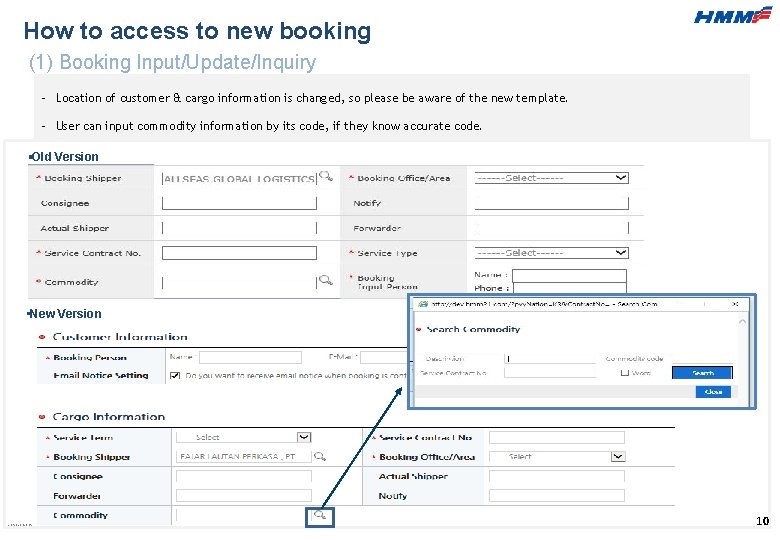The width and height of the screenshot is (780, 540).
Task: Collapse the Customer Information section bullet
Action: tap(42, 337)
